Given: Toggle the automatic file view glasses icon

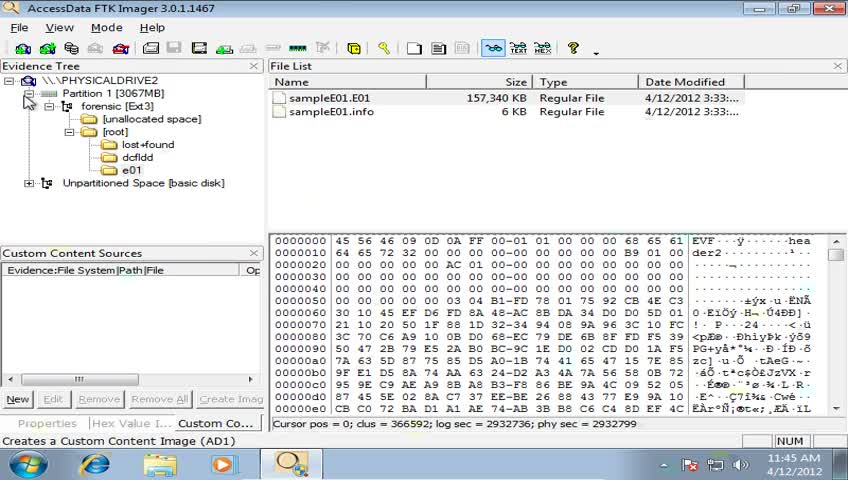Looking at the screenshot, I should [x=493, y=49].
